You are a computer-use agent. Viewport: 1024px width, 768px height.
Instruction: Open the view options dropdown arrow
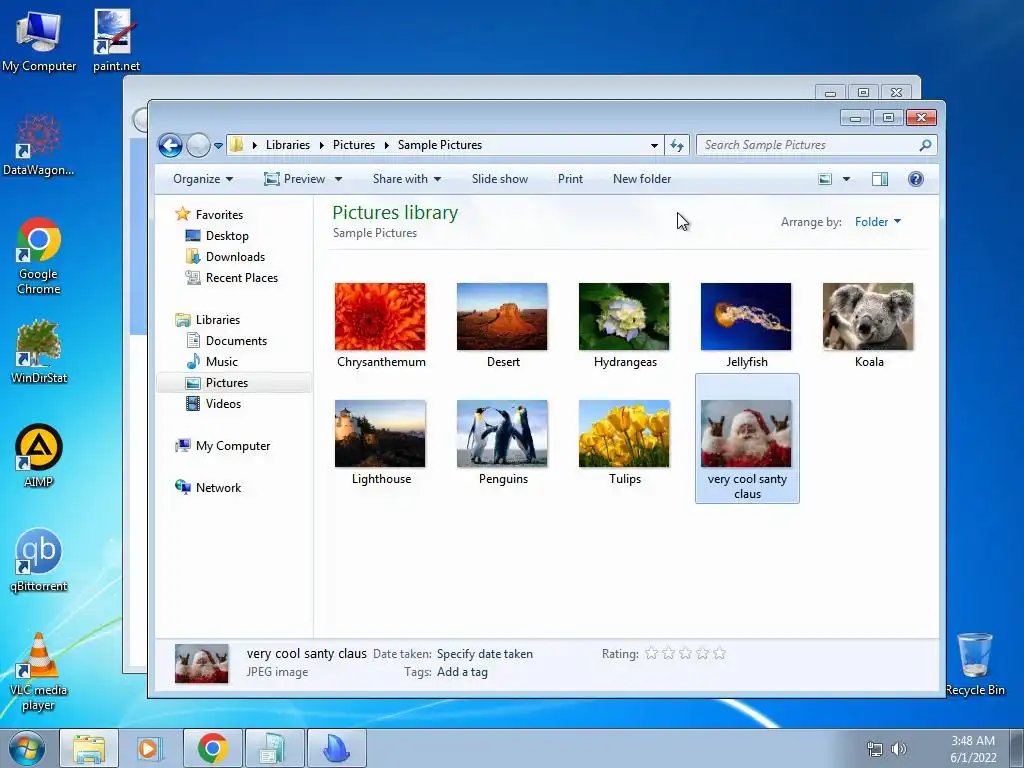click(846, 179)
